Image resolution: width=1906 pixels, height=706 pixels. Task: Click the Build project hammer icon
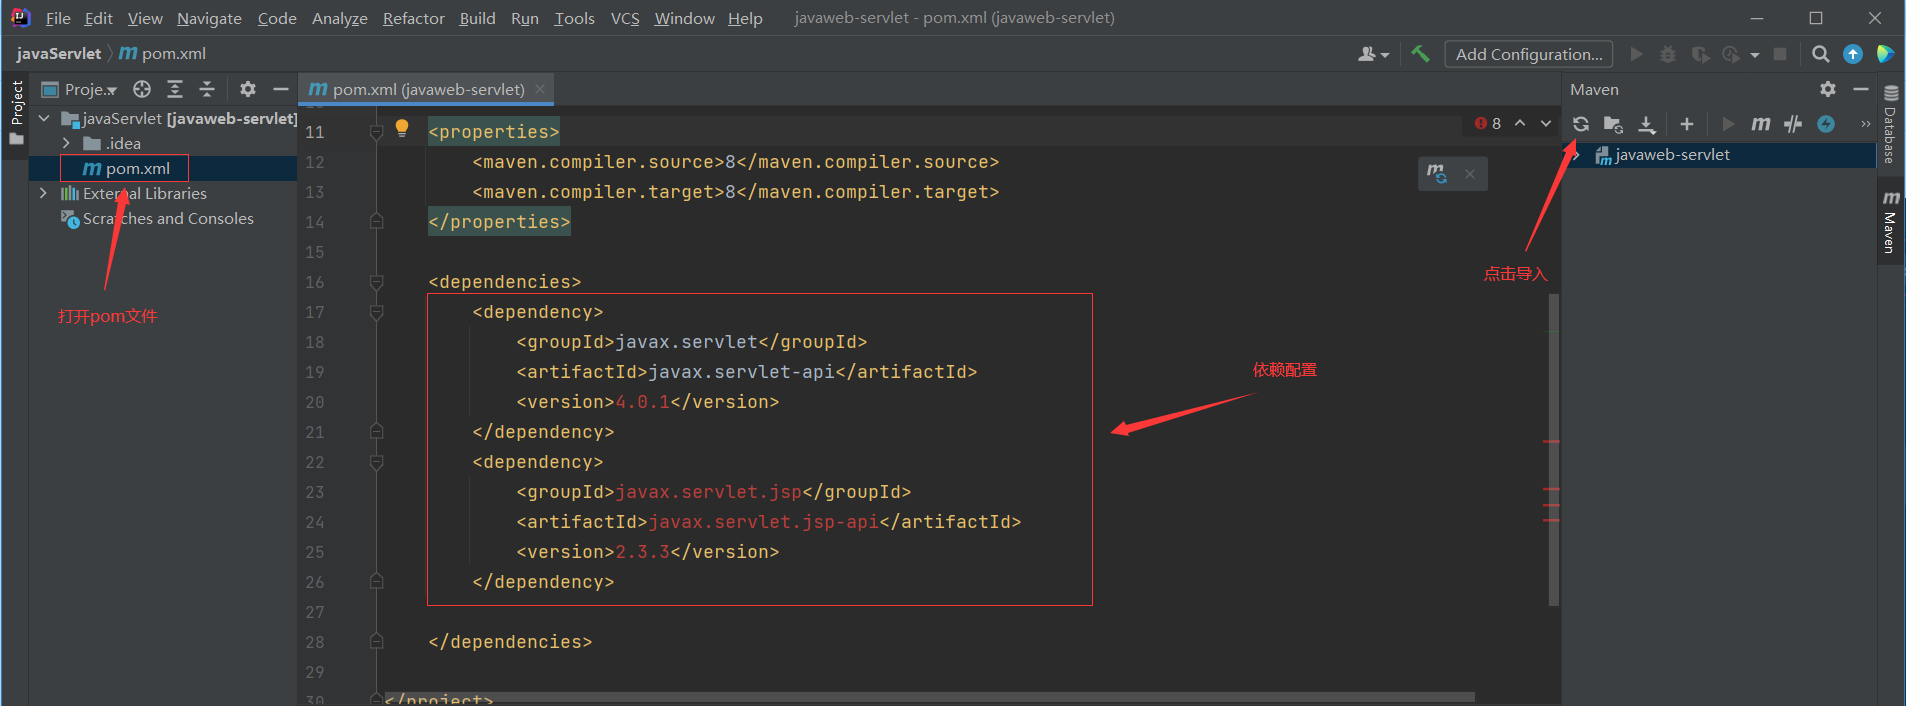(1420, 54)
